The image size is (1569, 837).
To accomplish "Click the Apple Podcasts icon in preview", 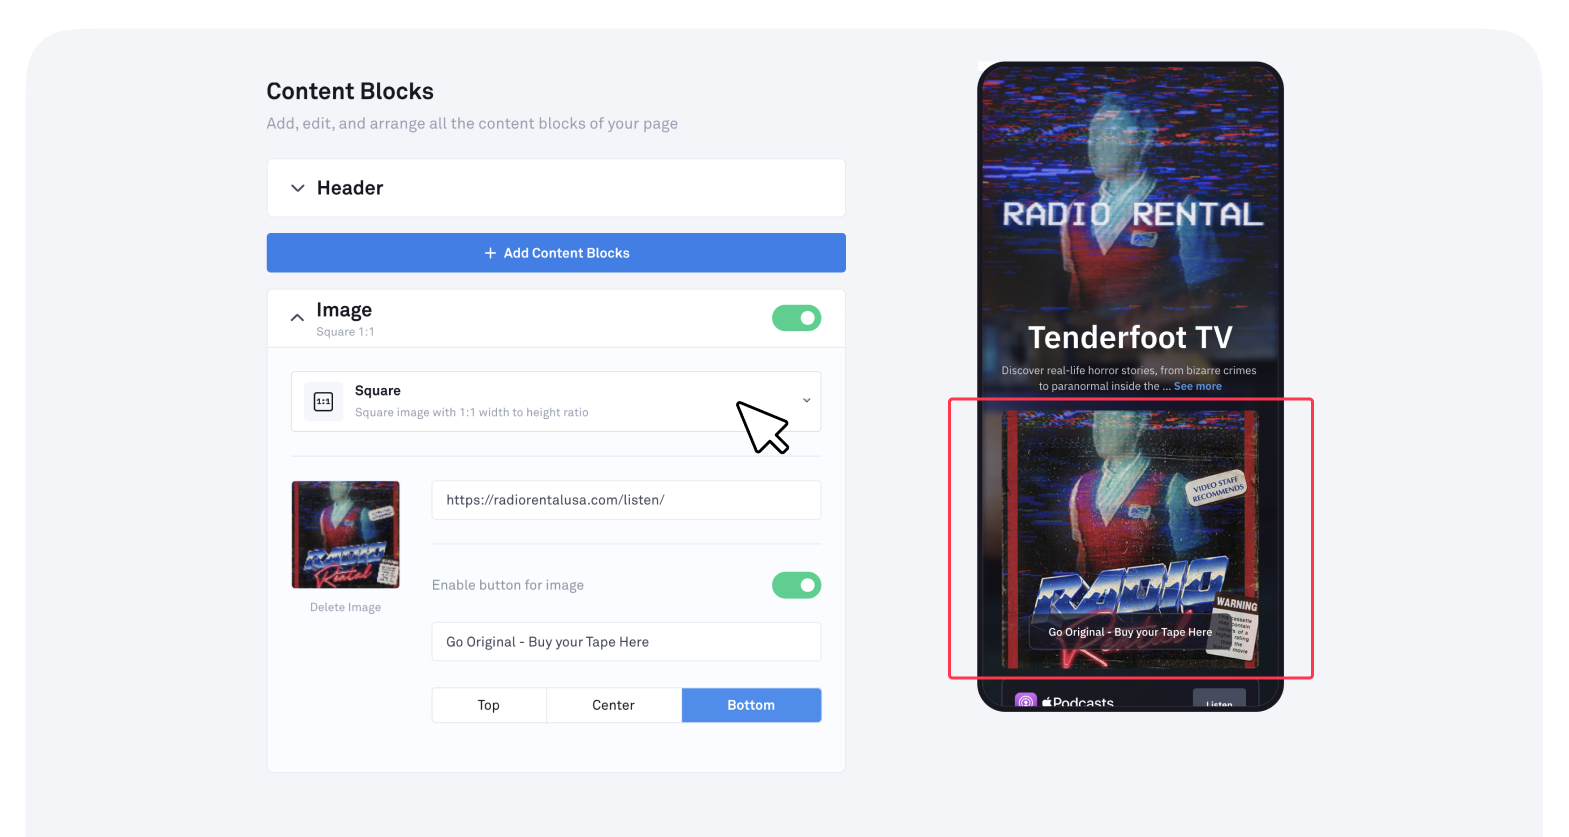I will tap(1025, 702).
